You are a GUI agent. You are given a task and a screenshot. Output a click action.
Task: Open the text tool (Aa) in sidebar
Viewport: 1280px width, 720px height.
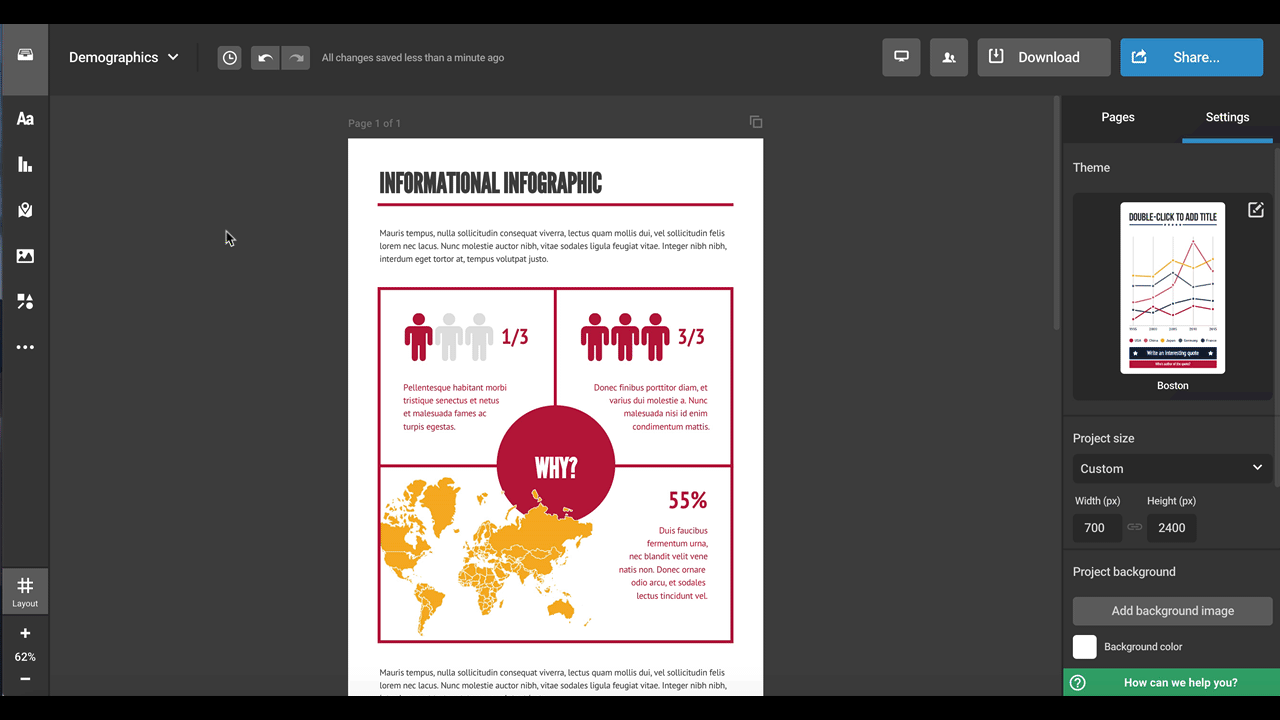coord(25,119)
